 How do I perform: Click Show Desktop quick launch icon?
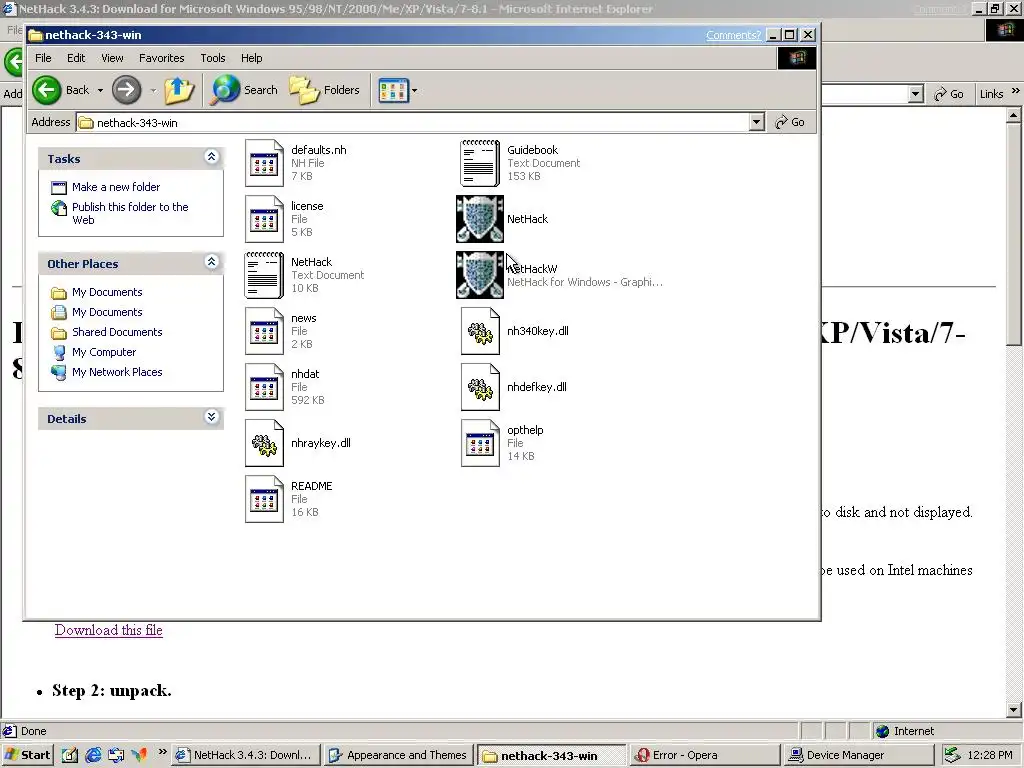[70, 755]
